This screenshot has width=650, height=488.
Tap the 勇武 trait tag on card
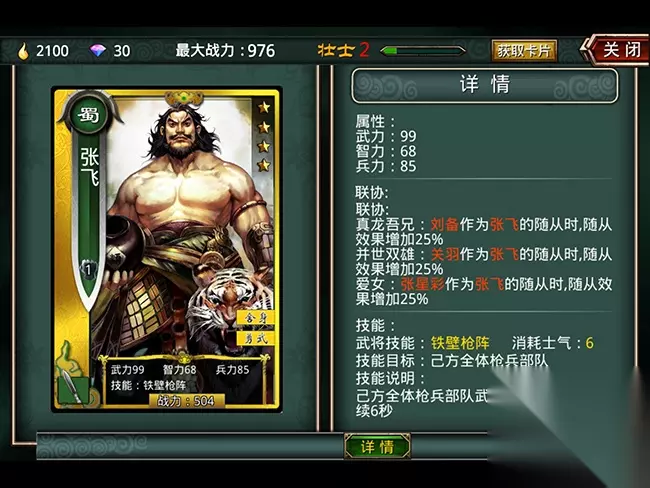point(255,338)
